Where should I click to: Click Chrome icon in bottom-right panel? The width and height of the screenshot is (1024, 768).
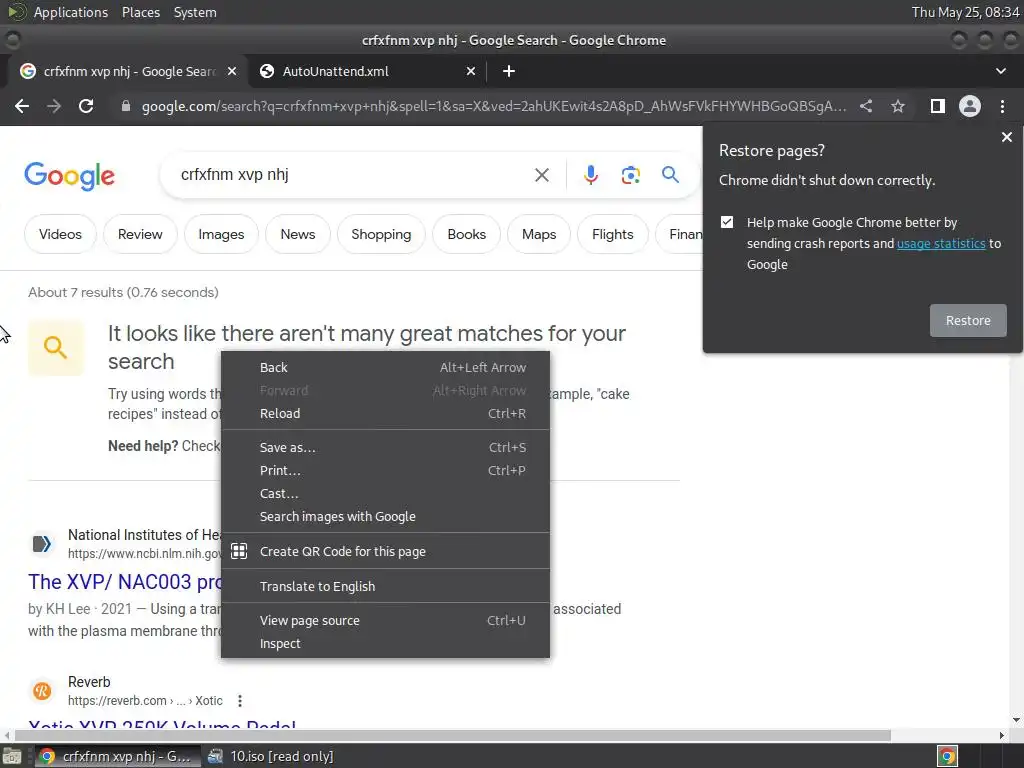click(x=947, y=756)
